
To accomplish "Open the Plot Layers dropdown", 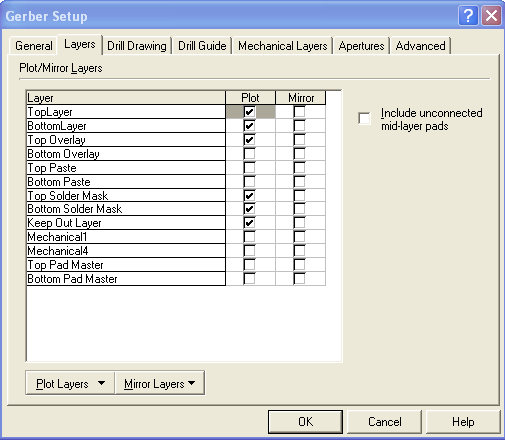I will coord(70,383).
